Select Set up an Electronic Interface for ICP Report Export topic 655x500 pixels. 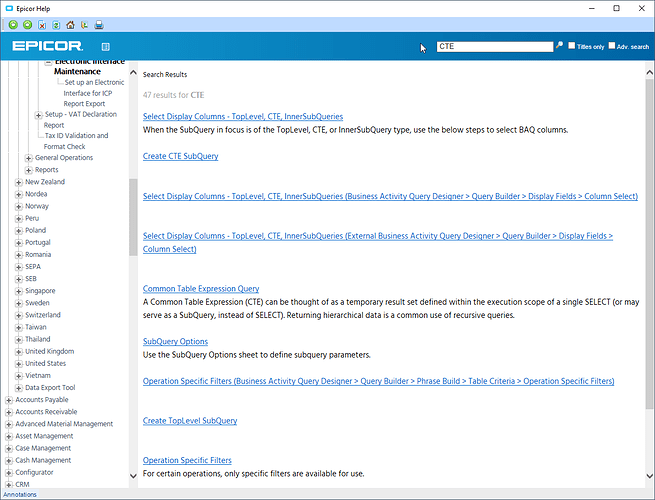pyautogui.click(x=94, y=93)
